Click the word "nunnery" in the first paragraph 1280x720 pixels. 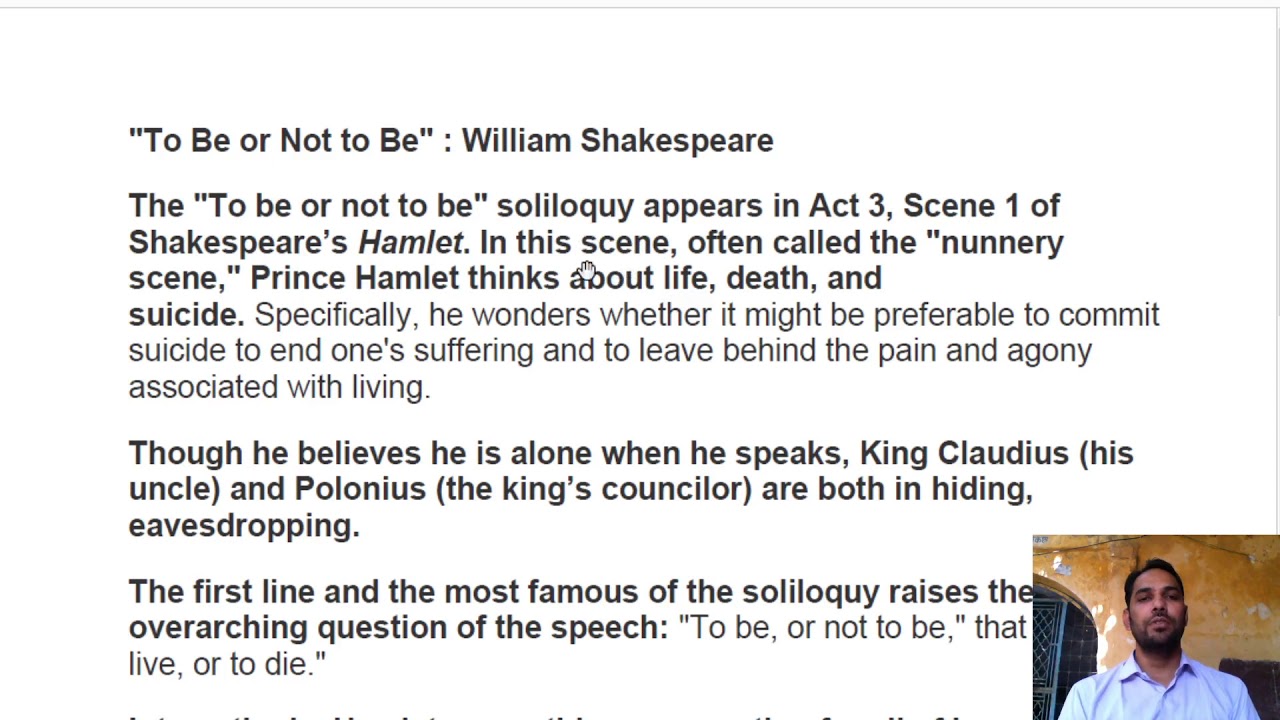[1002, 242]
